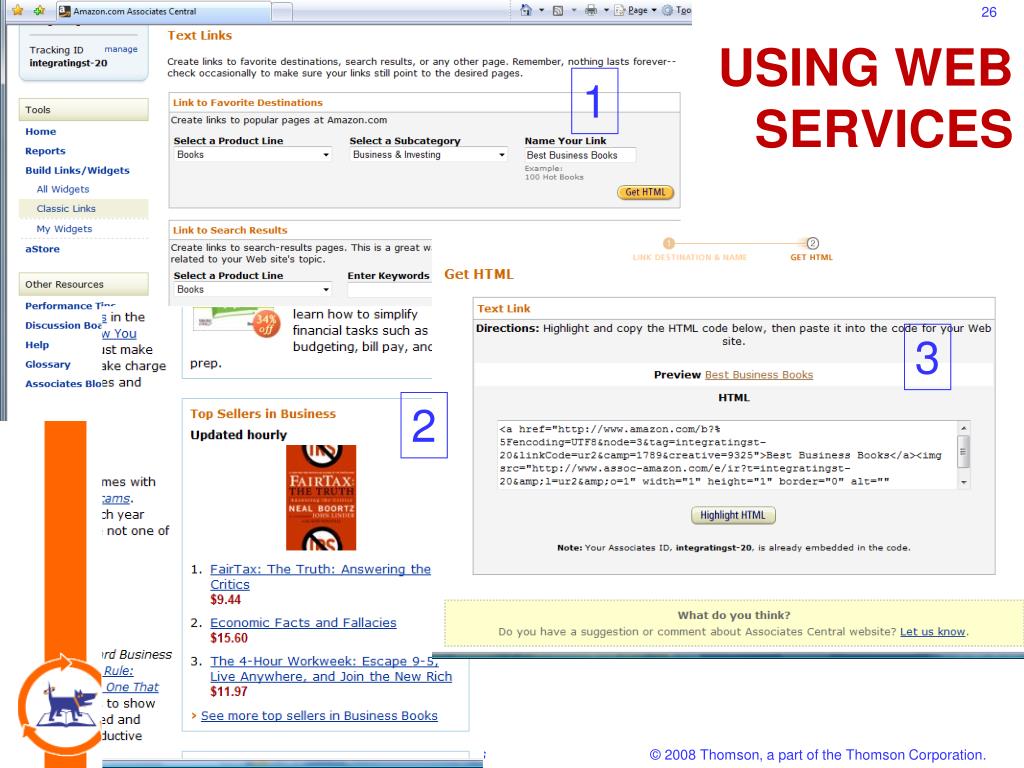This screenshot has height=768, width=1024.
Task: Click the Highlight HTML button
Action: point(733,515)
